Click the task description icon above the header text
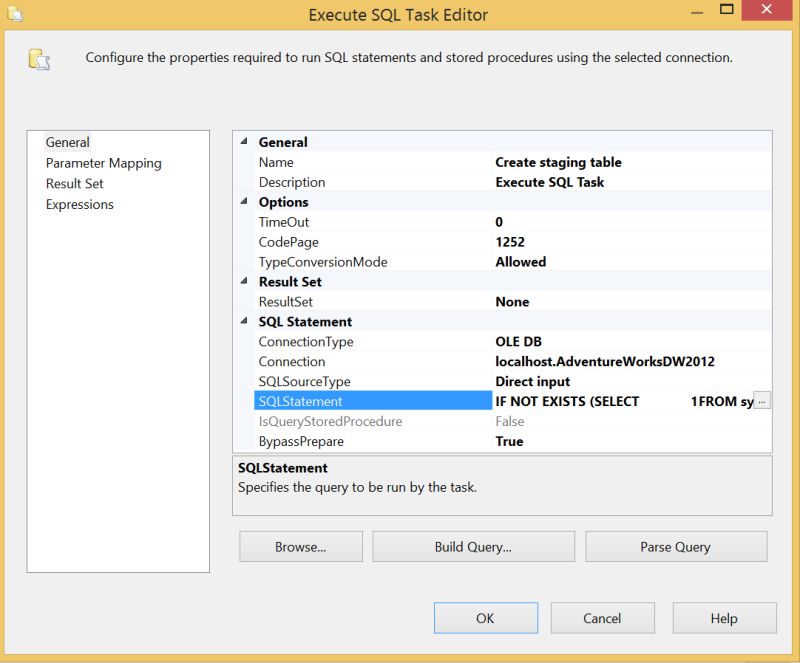Screen dimensions: 800x663 [40, 57]
